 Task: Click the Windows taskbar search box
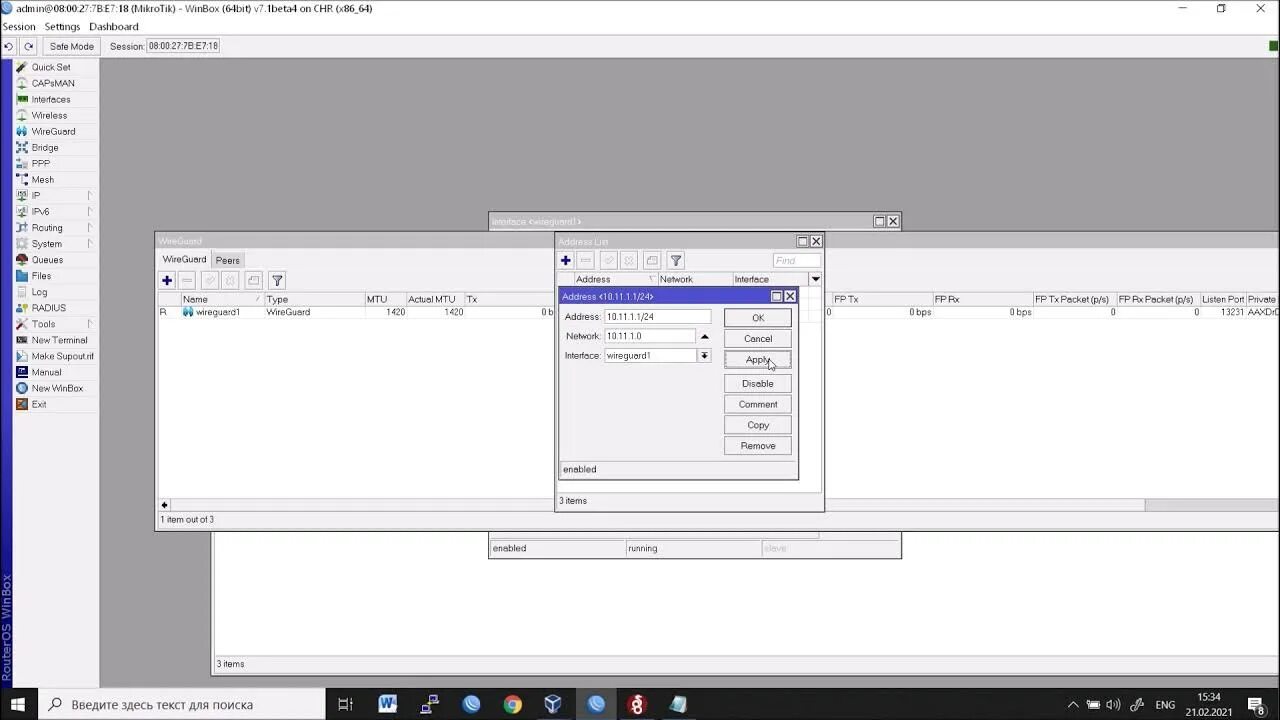[x=182, y=704]
